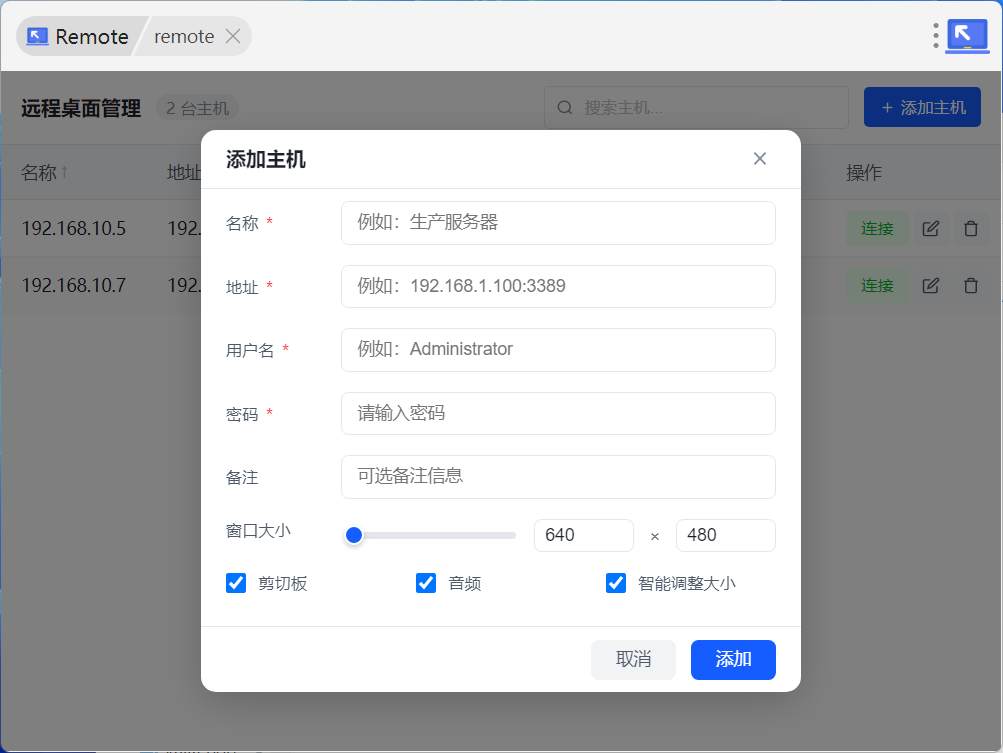Screen dimensions: 1003x753
Task: Click the trash icon for host 192.168.10.7
Action: point(970,286)
